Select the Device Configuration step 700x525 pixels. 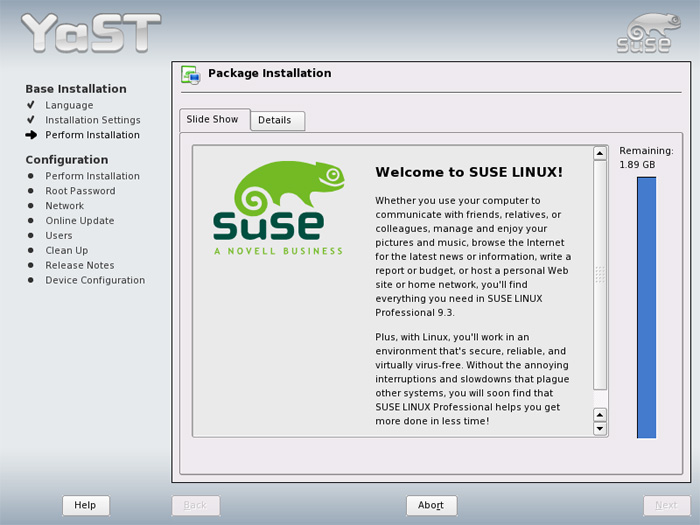(x=95, y=280)
